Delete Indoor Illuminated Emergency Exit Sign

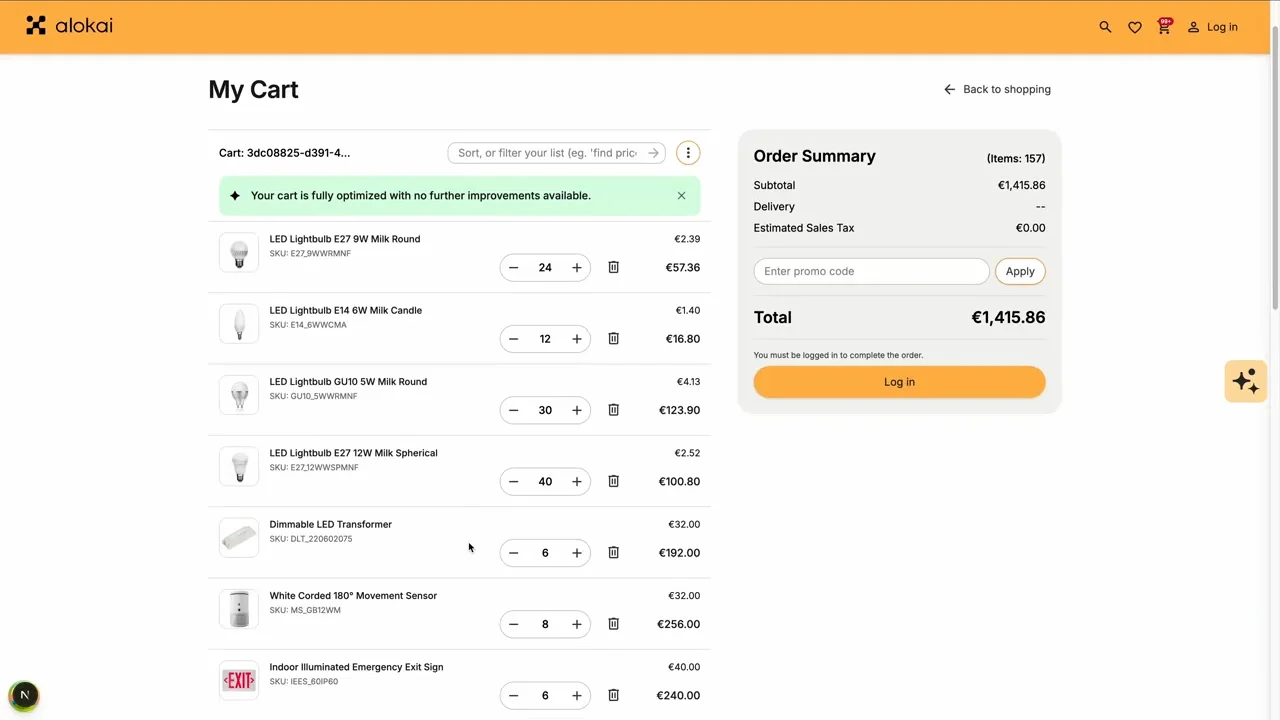[x=614, y=696]
